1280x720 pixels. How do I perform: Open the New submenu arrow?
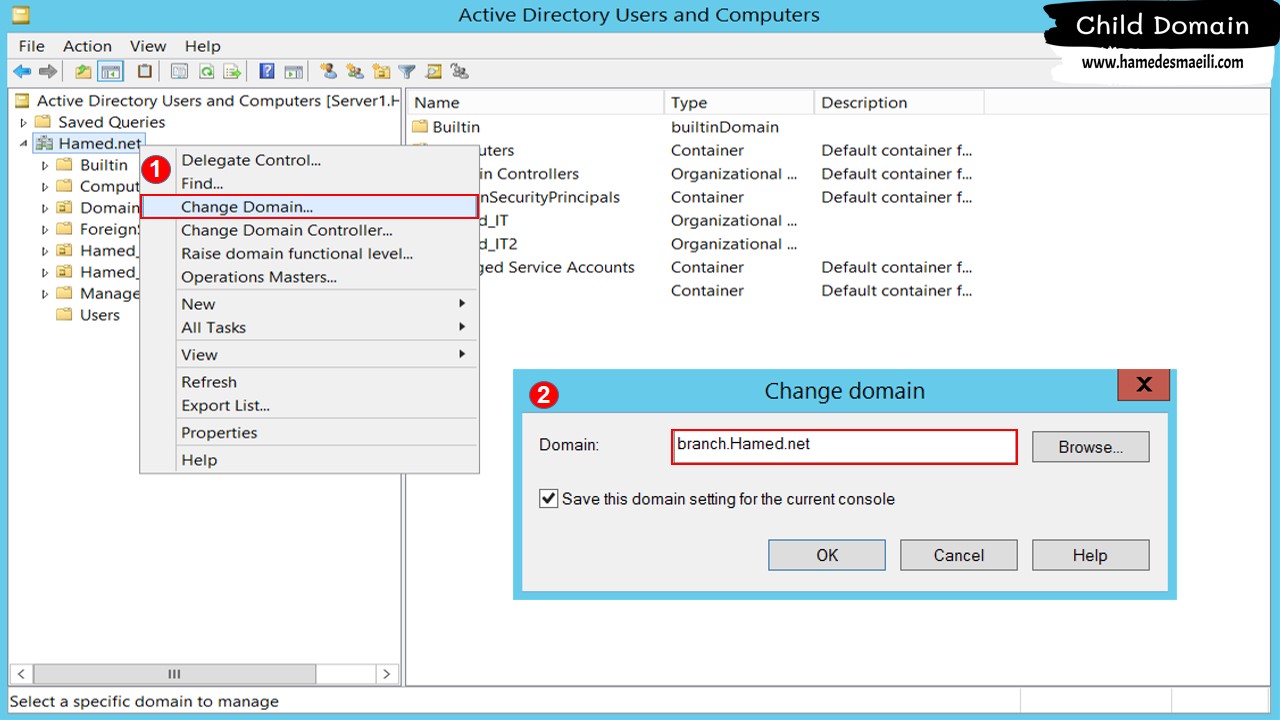coord(462,303)
